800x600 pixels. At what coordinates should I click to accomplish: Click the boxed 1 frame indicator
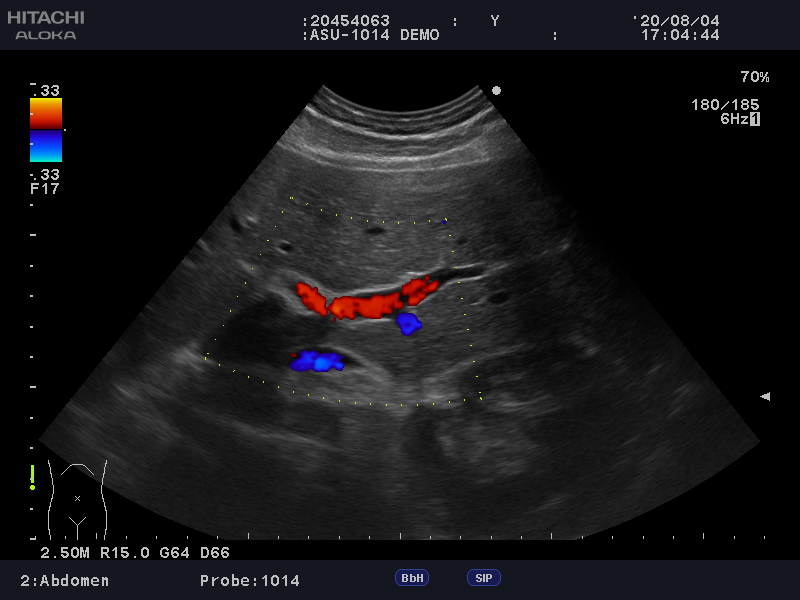755,119
